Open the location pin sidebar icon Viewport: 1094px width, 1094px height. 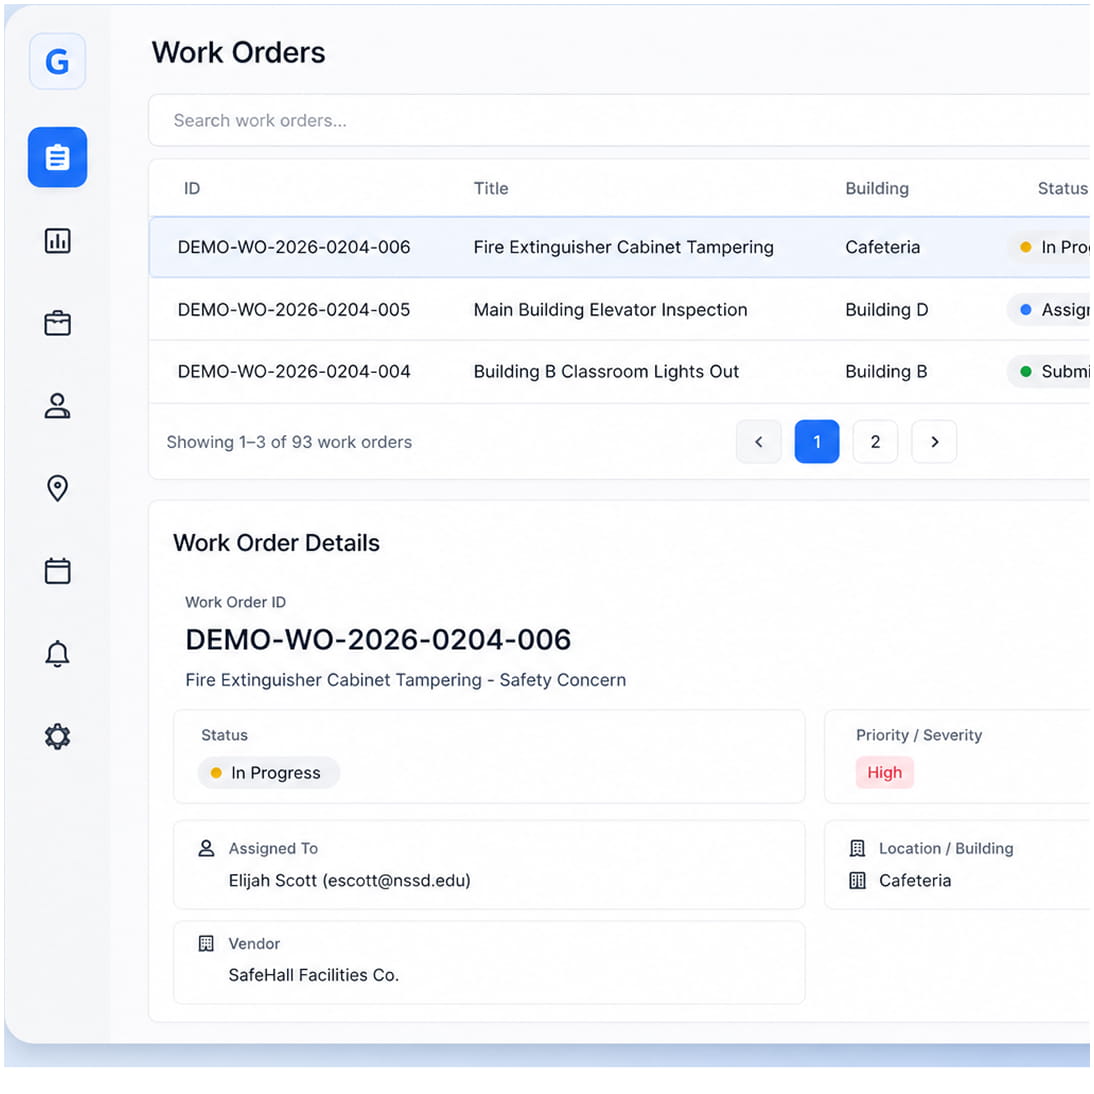[x=57, y=488]
